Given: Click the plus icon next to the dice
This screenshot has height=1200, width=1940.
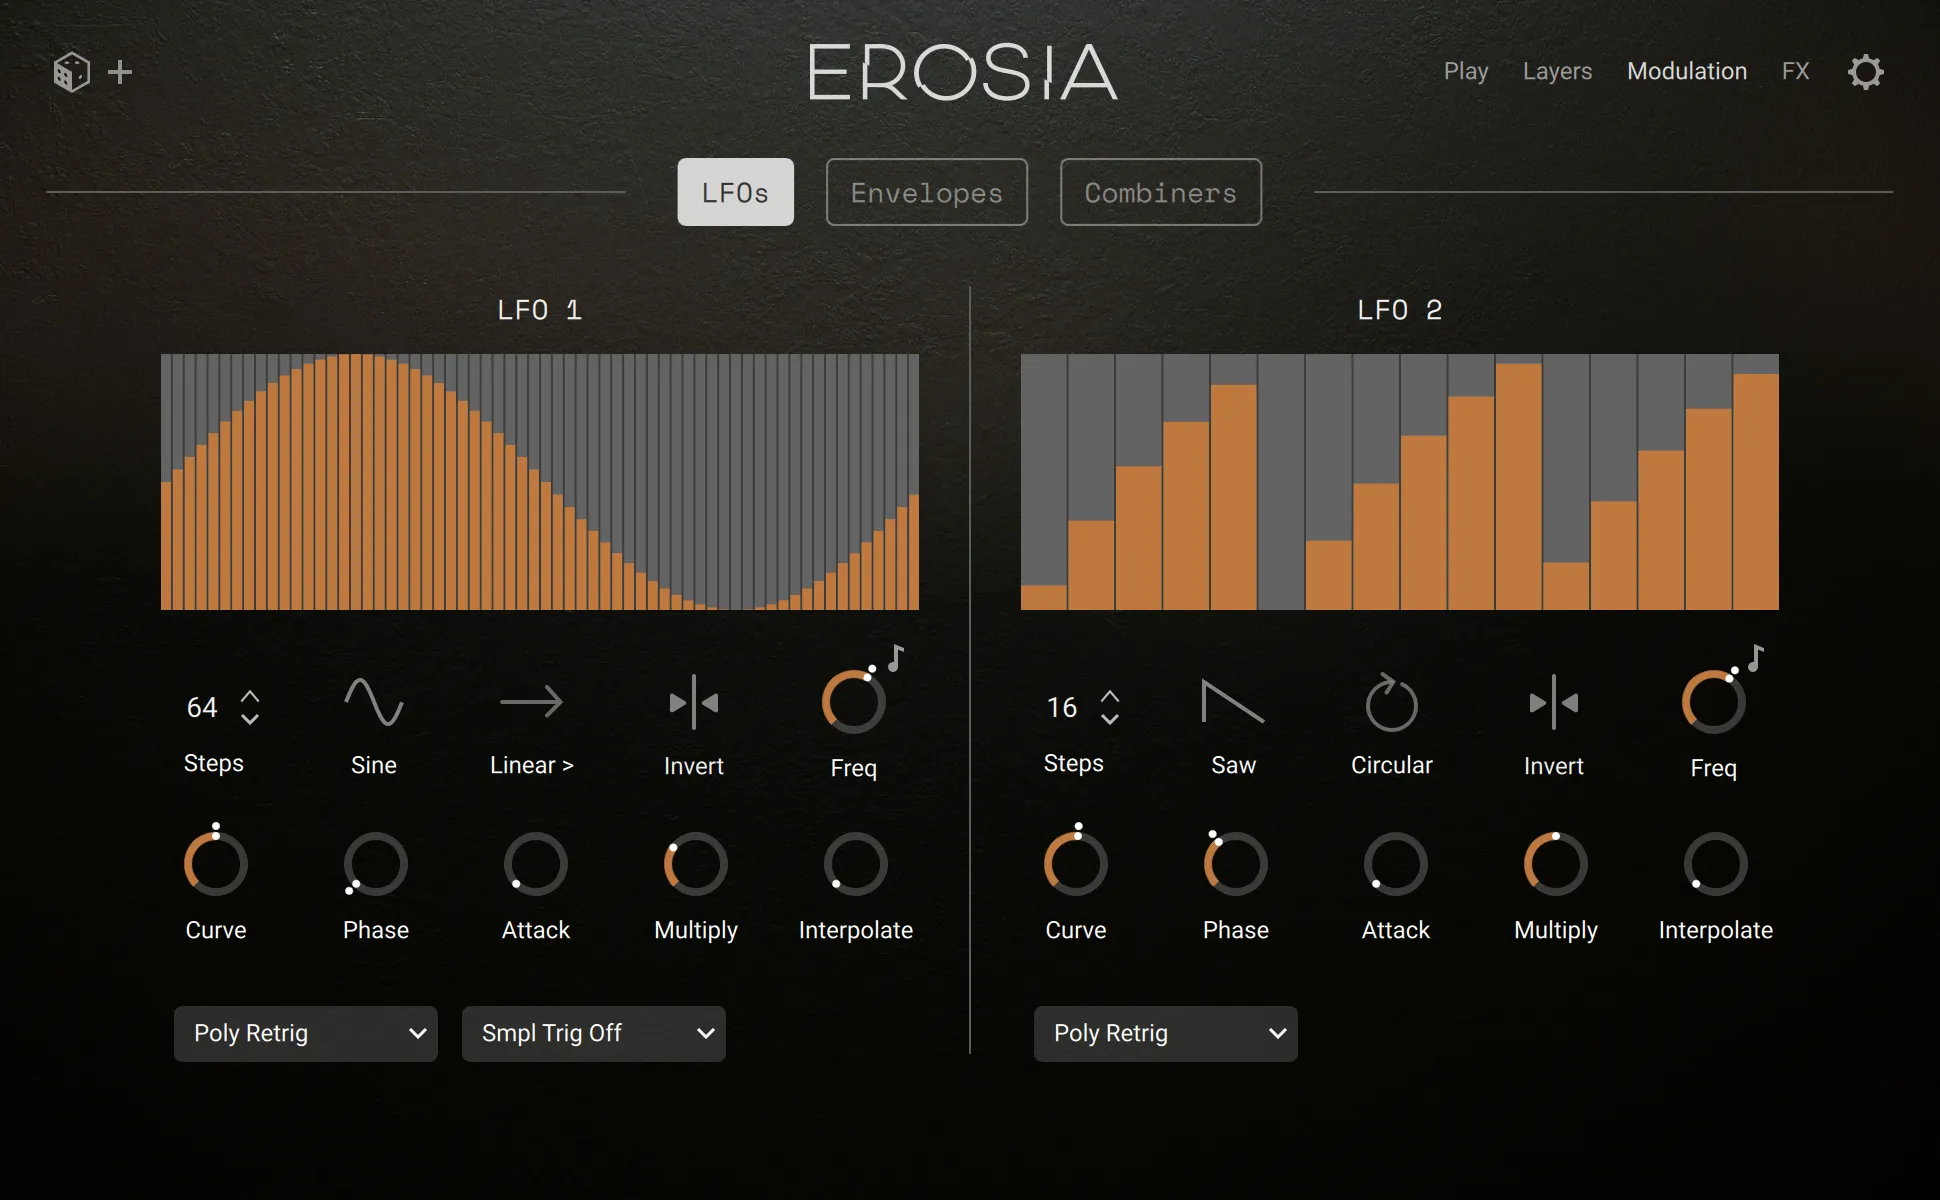Looking at the screenshot, I should (121, 71).
